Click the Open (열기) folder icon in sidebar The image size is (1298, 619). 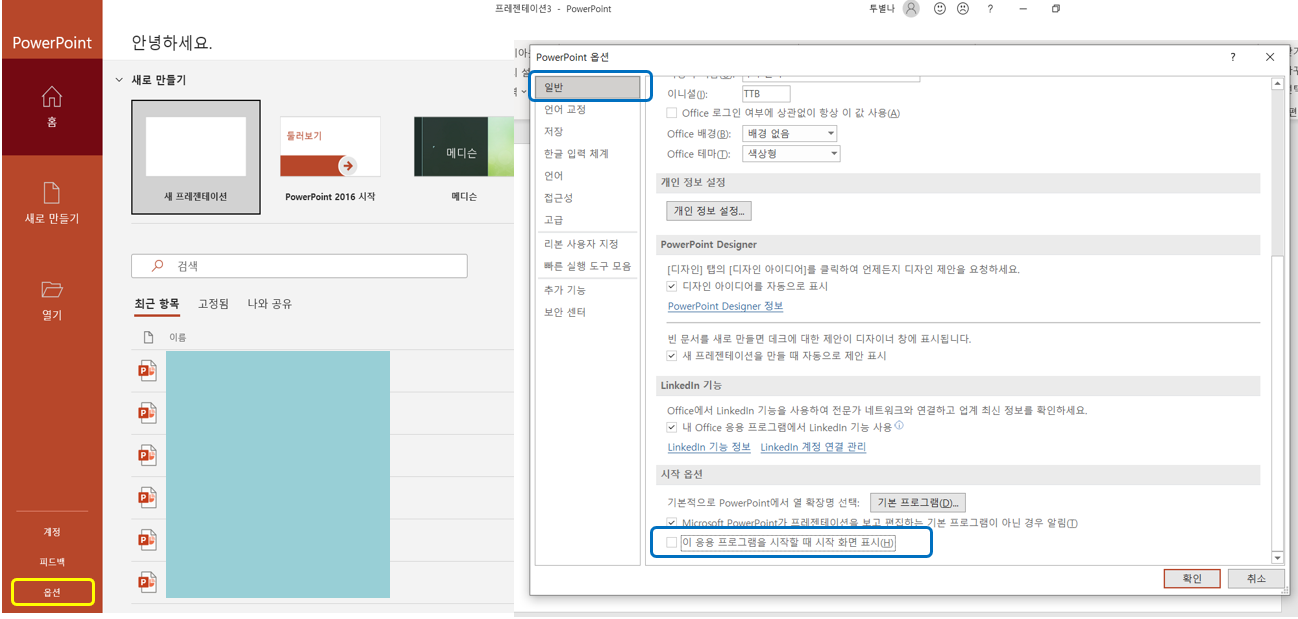[x=51, y=290]
